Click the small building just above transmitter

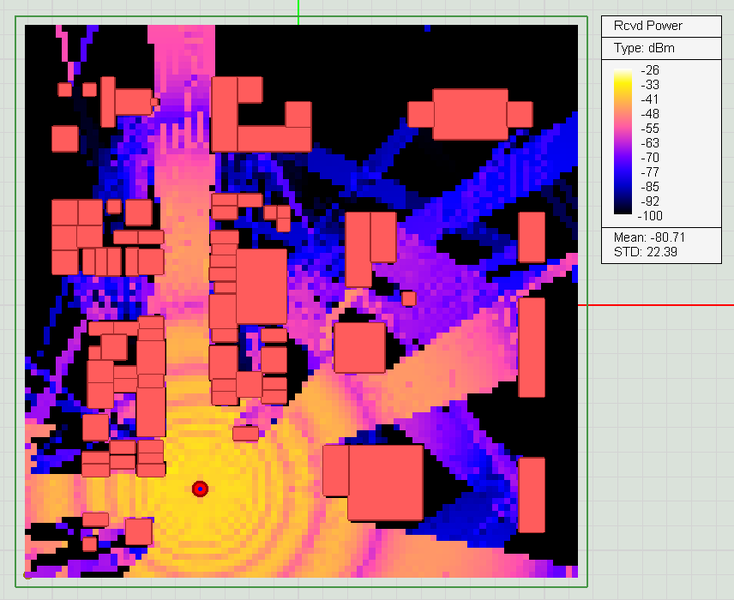coord(246,433)
